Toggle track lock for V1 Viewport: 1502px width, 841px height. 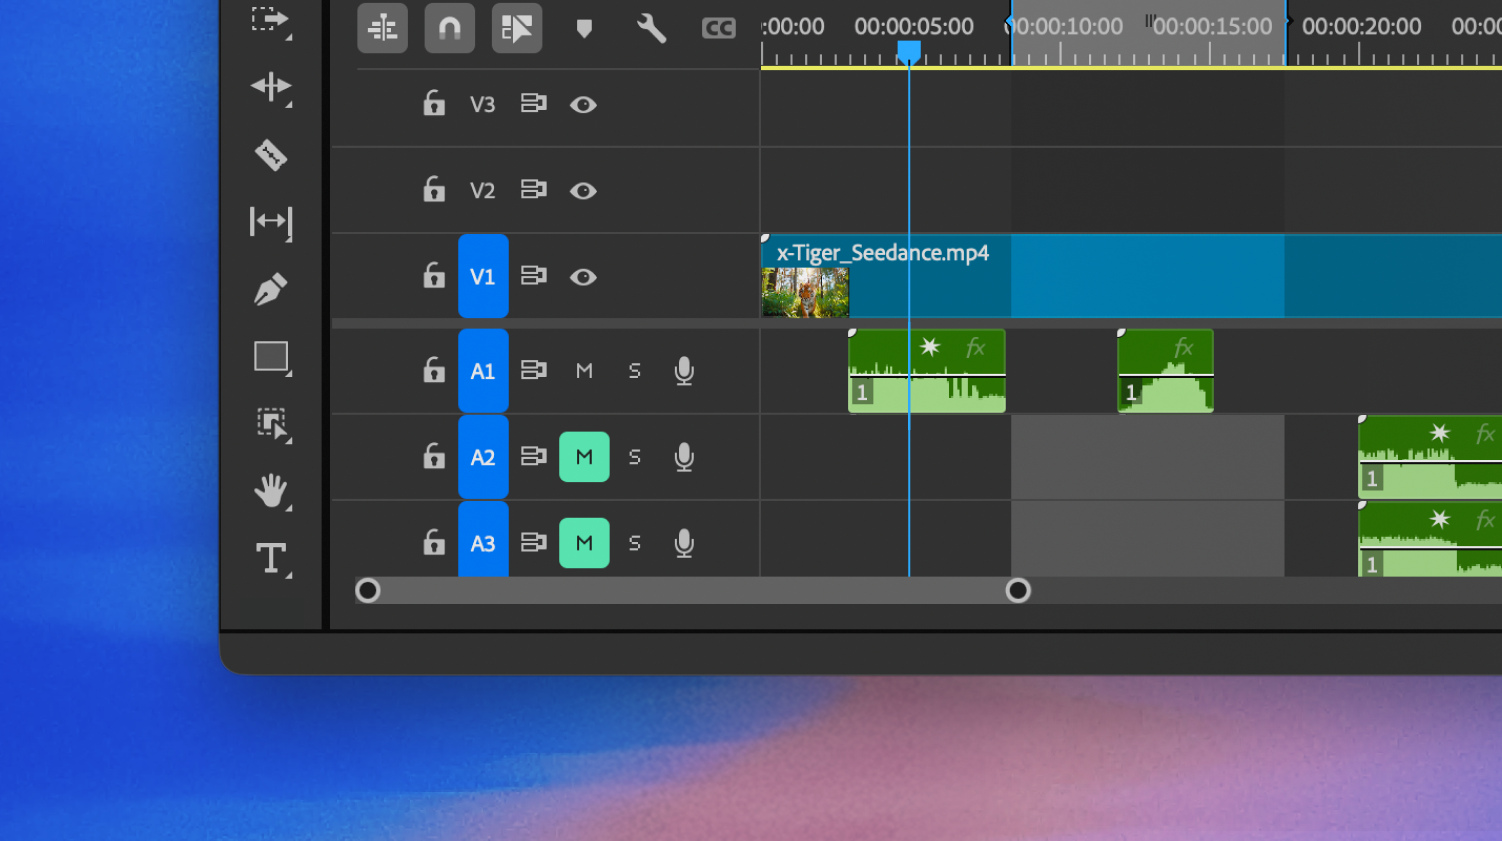pos(434,276)
